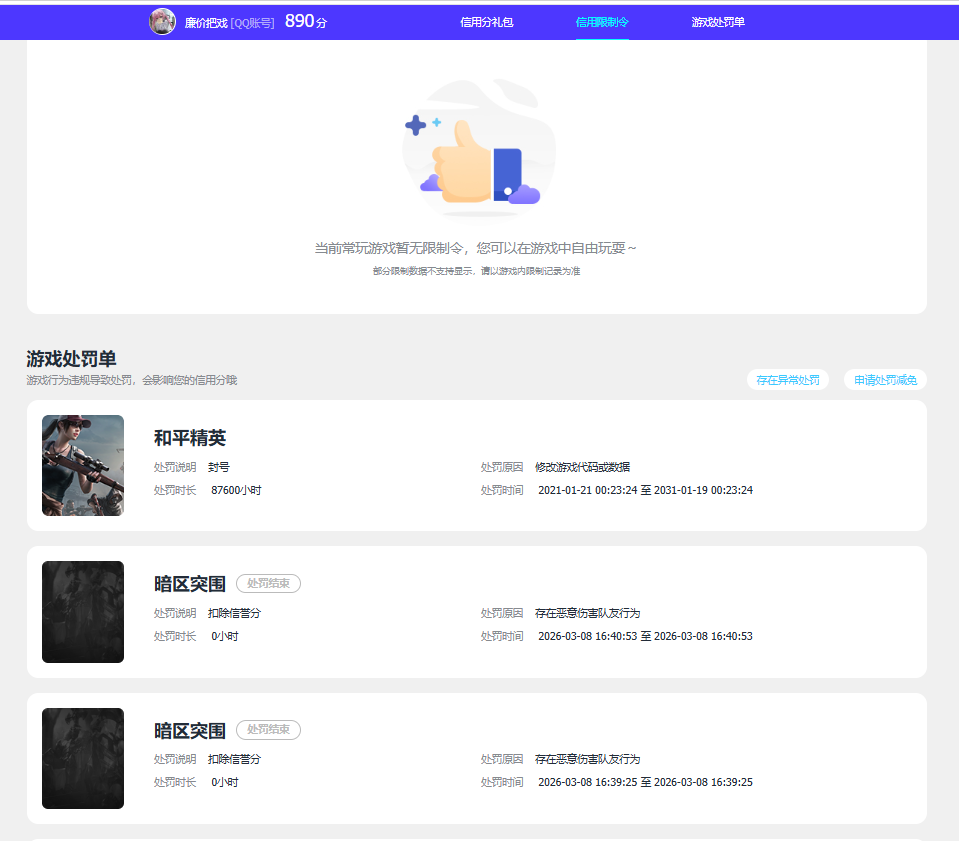The image size is (959, 841).
Task: Click the 2021-01-21 00:23:24 penalty time
Action: (645, 491)
